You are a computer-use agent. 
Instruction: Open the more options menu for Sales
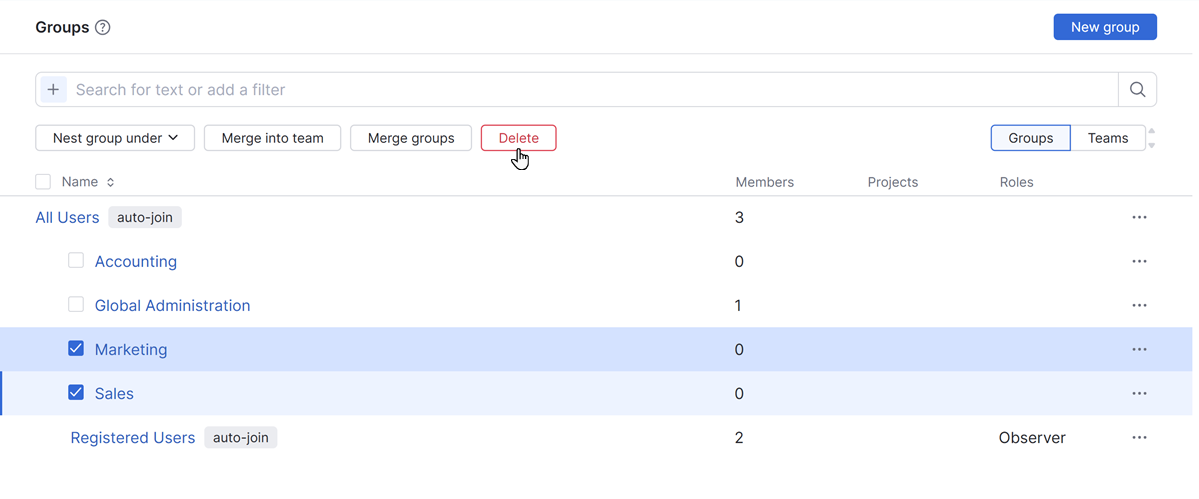1139,394
